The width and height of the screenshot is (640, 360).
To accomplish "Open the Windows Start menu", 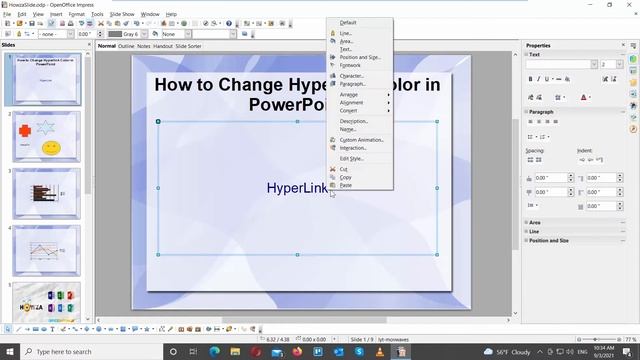I will pyautogui.click(x=10, y=351).
